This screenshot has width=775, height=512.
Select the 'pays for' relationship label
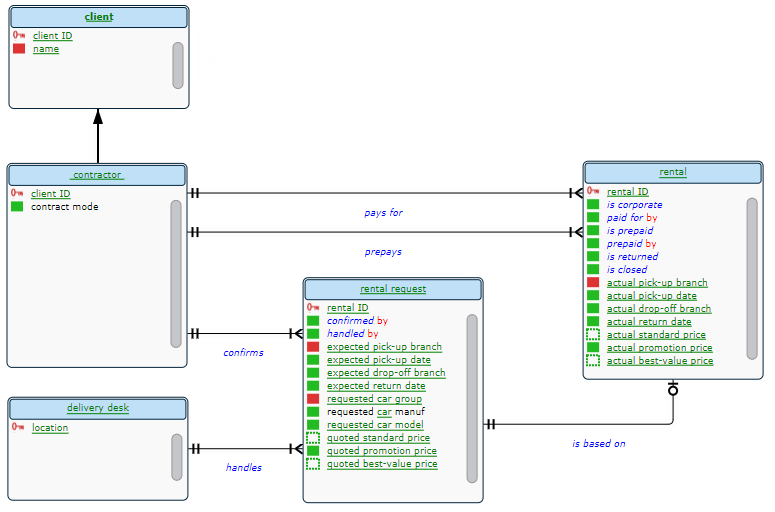(383, 213)
